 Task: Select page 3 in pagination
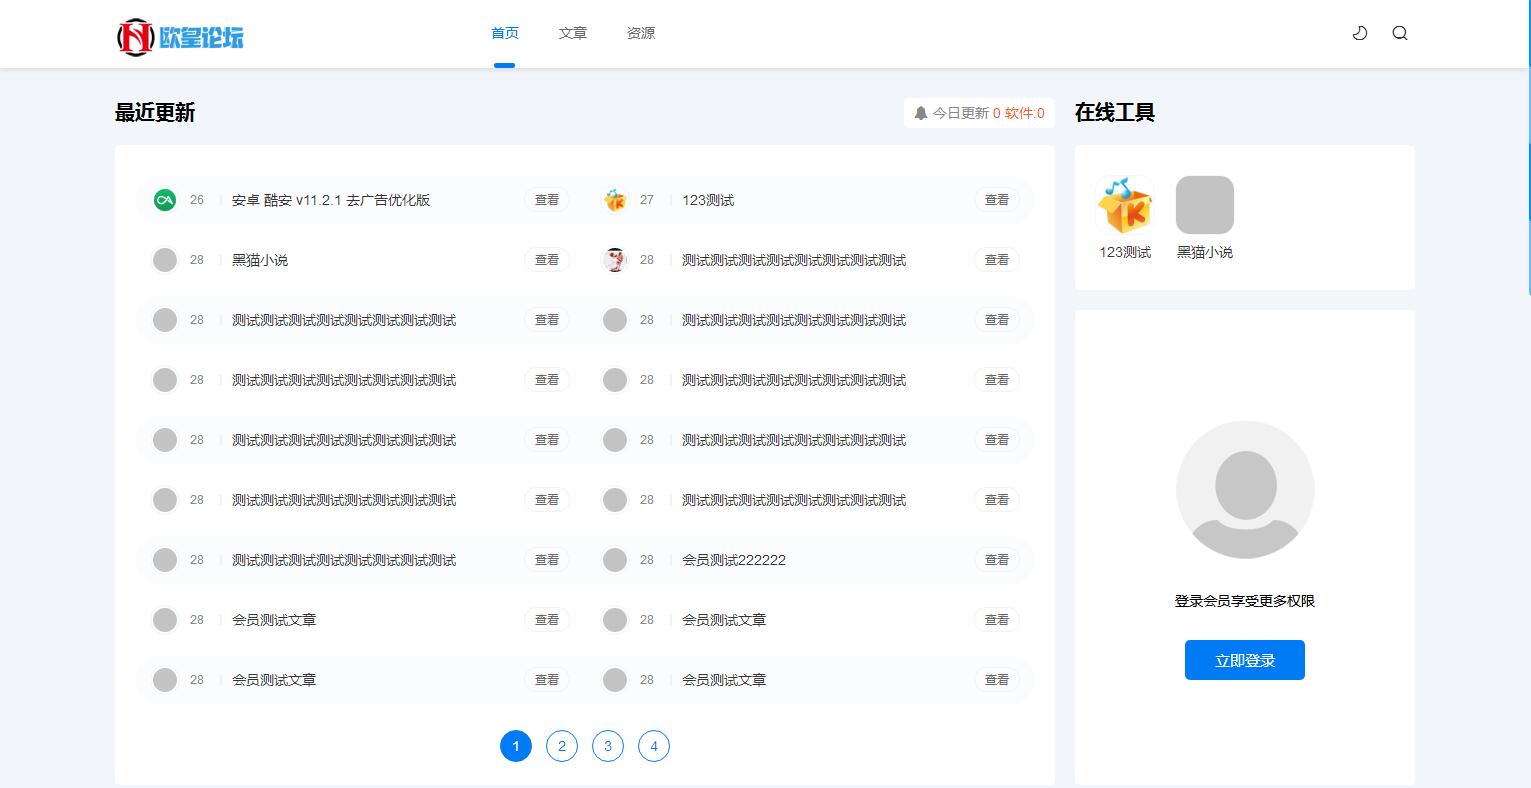click(608, 746)
